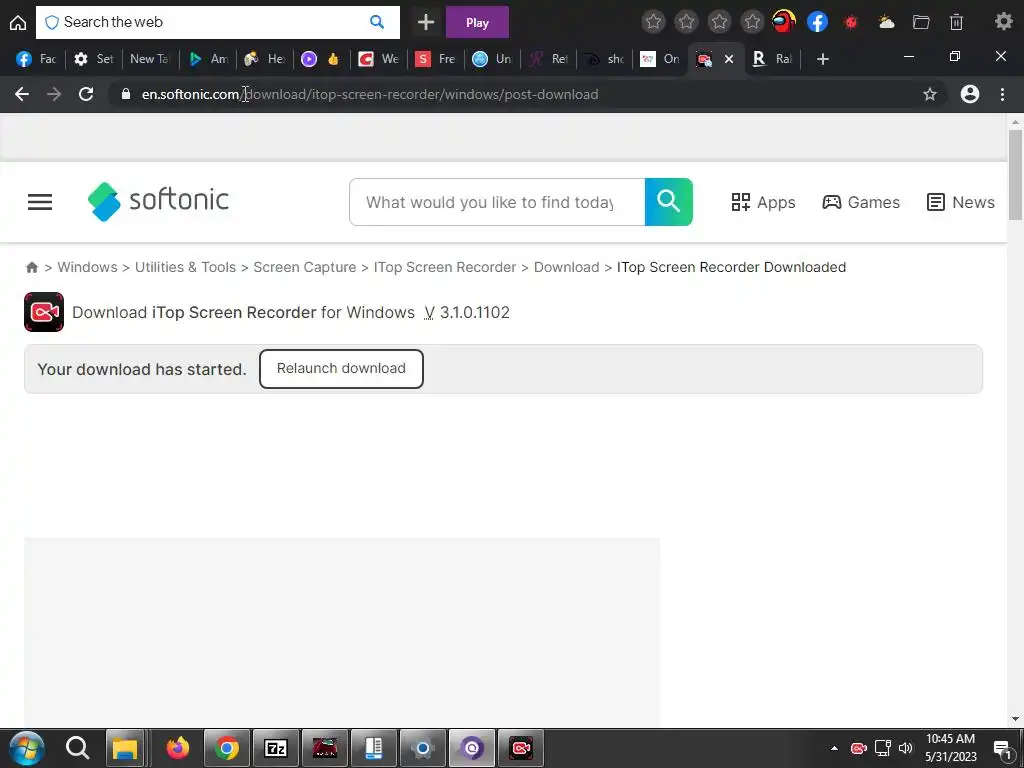This screenshot has width=1024, height=768.
Task: Open the Screen Capture breadcrumb link
Action: pyautogui.click(x=305, y=267)
